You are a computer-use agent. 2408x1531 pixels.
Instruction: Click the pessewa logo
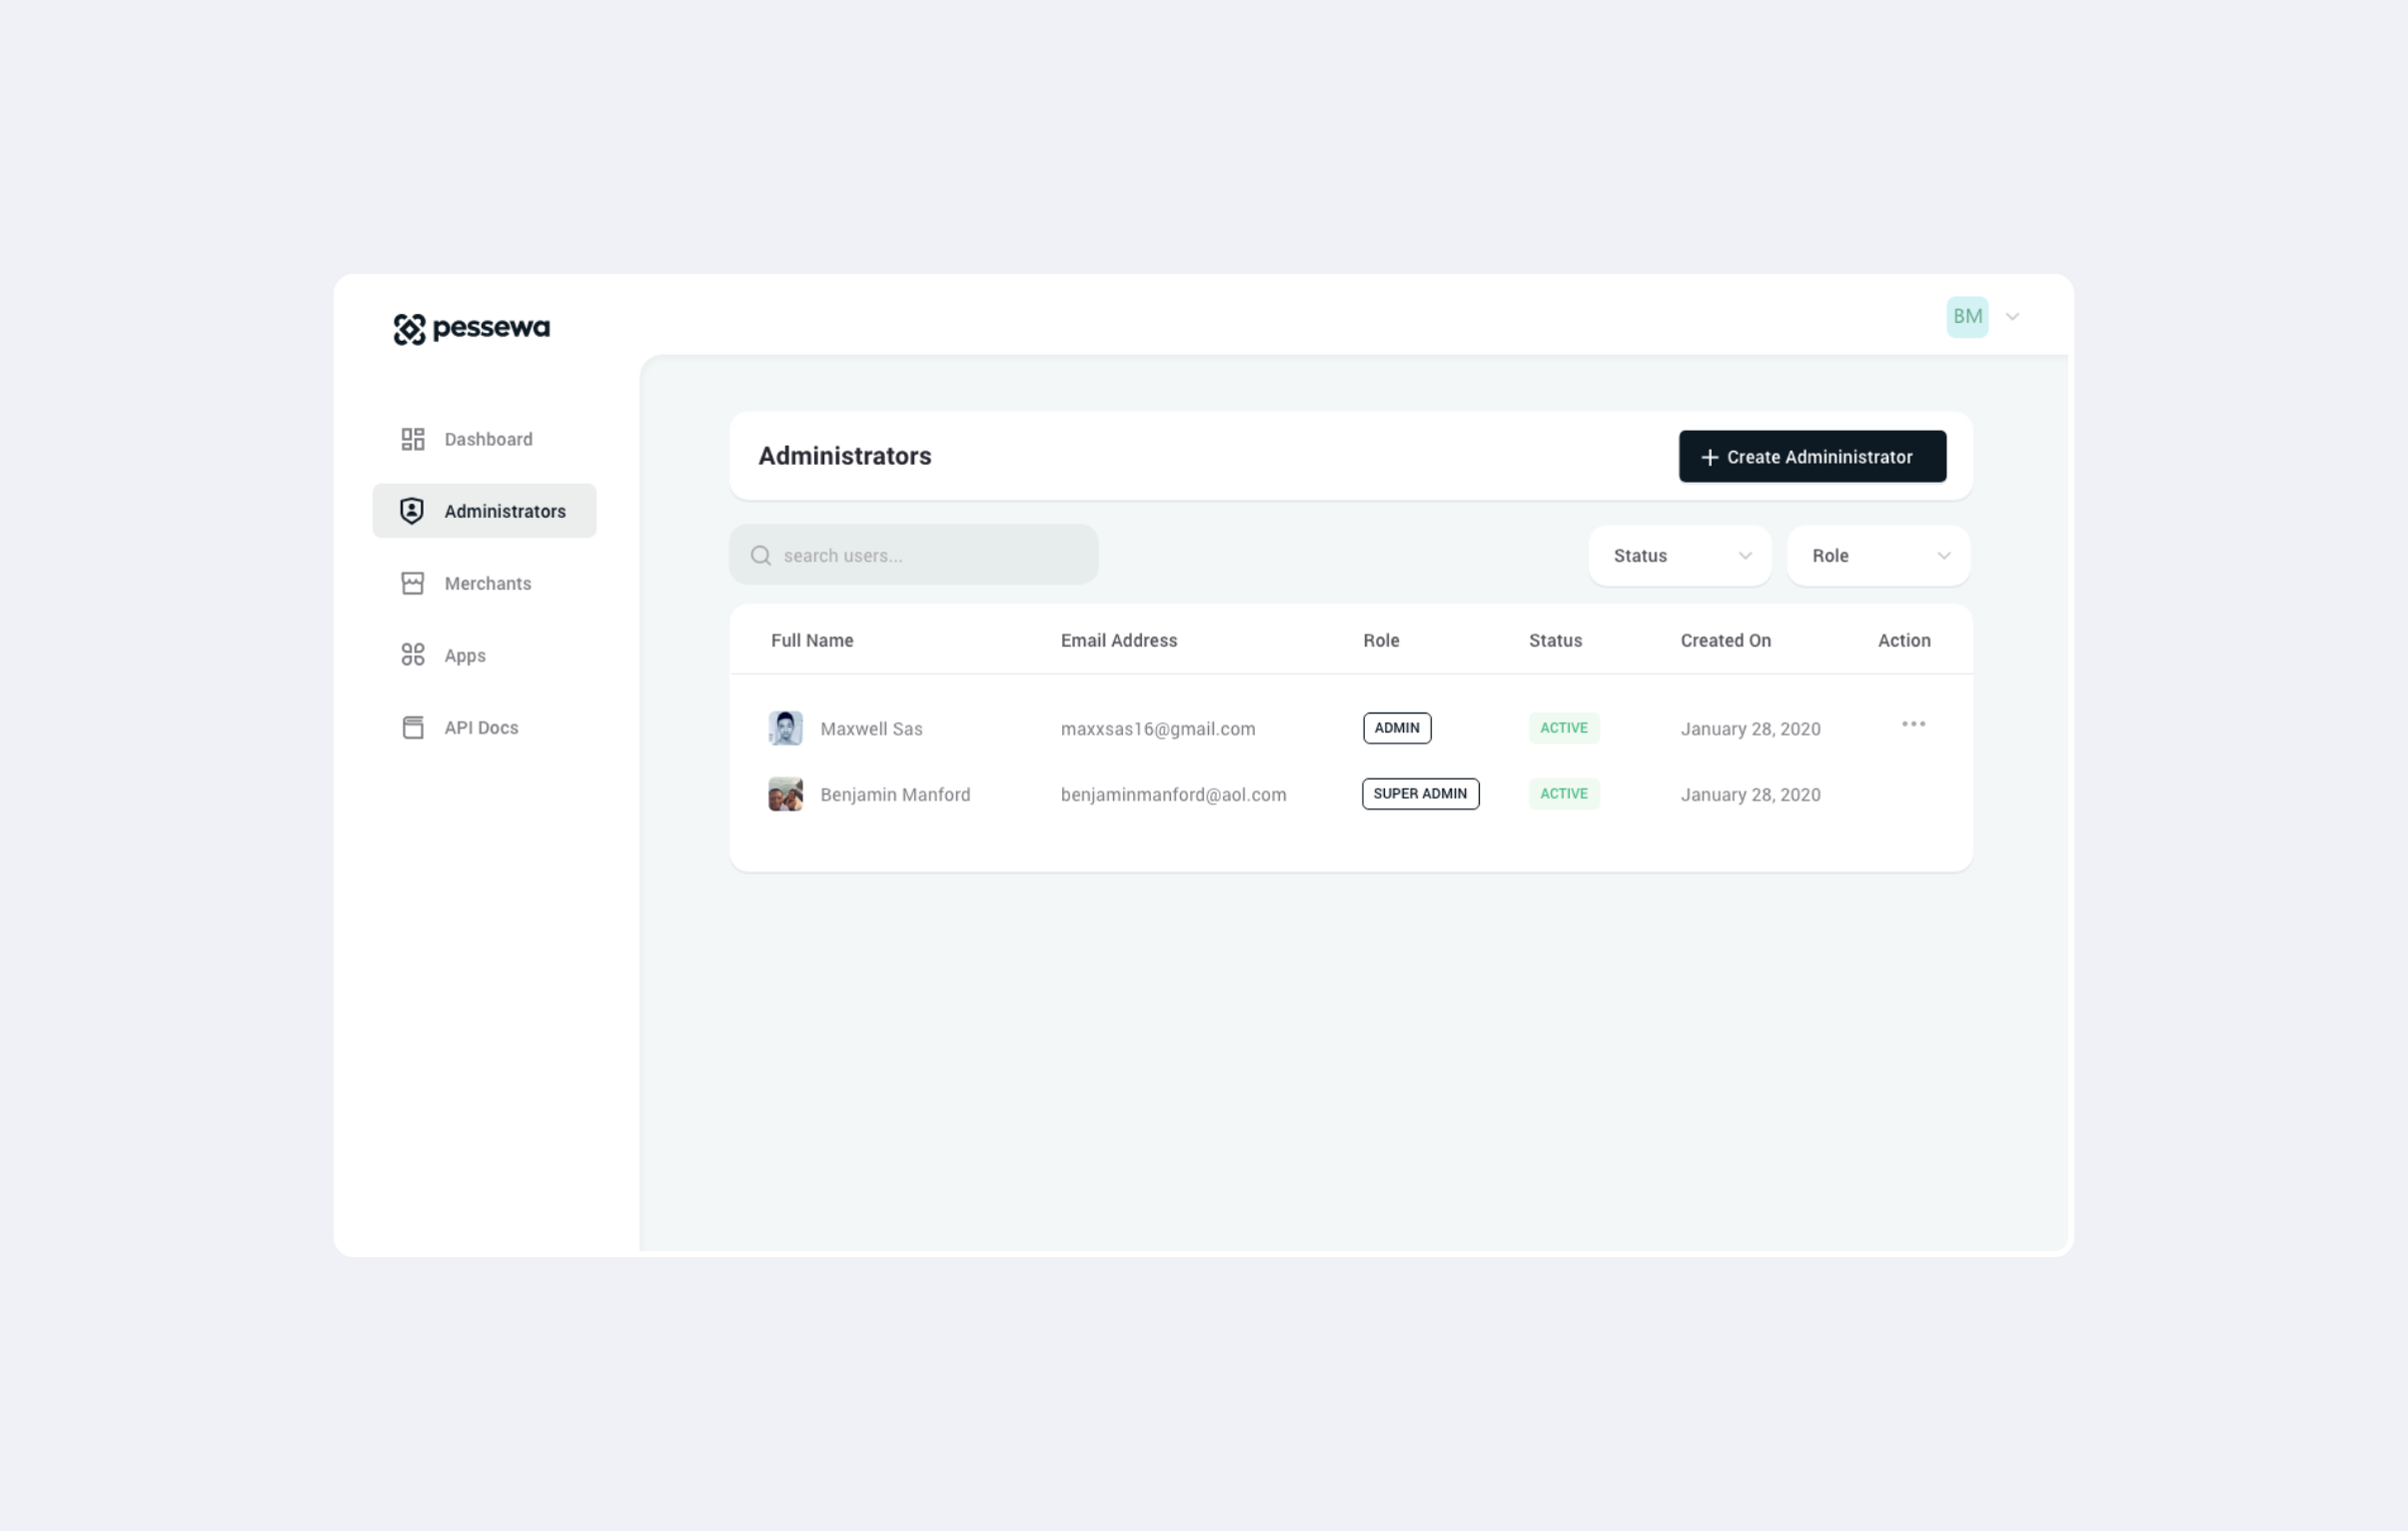click(x=471, y=328)
